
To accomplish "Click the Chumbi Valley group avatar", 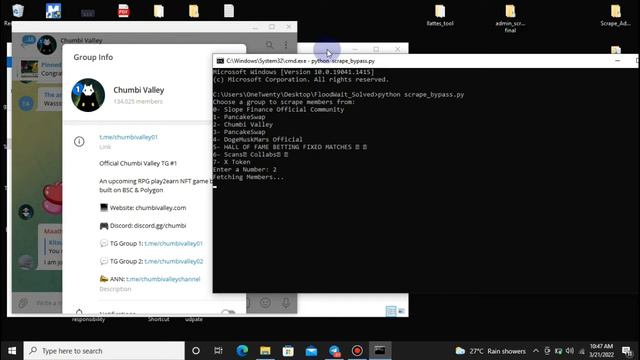I will 88,95.
